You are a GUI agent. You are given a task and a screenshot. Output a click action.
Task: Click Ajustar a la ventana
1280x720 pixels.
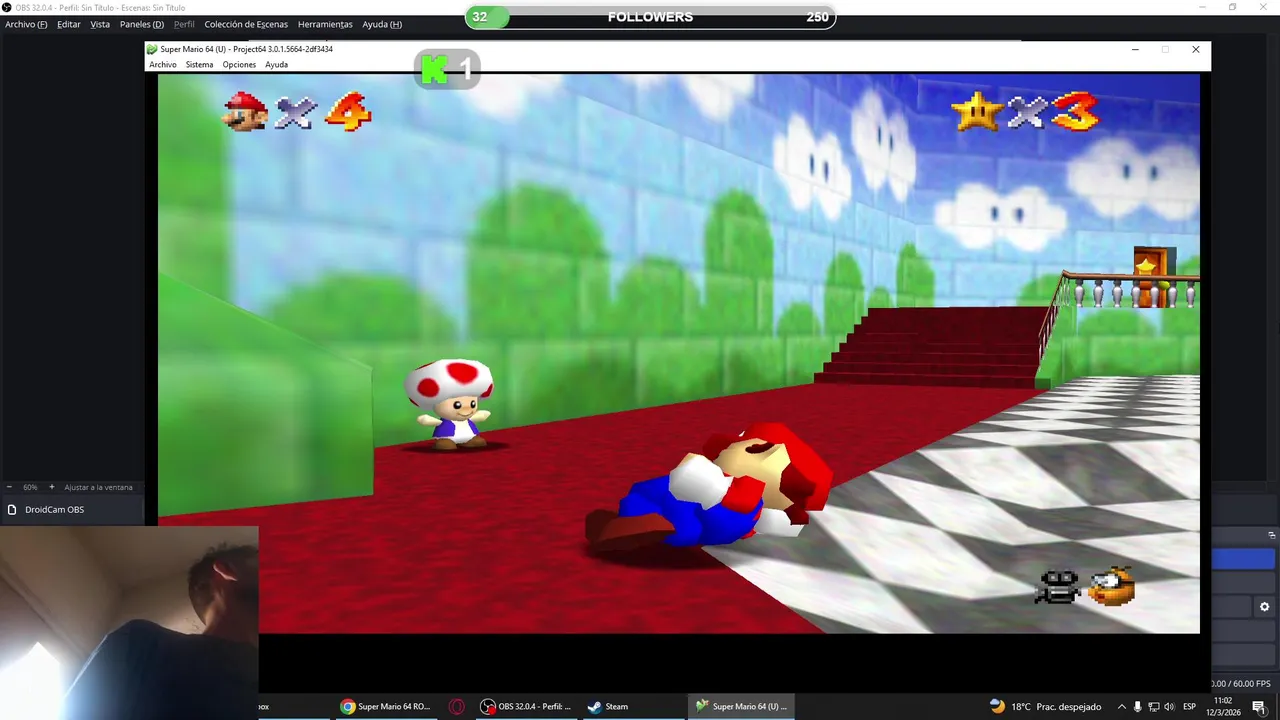[98, 487]
